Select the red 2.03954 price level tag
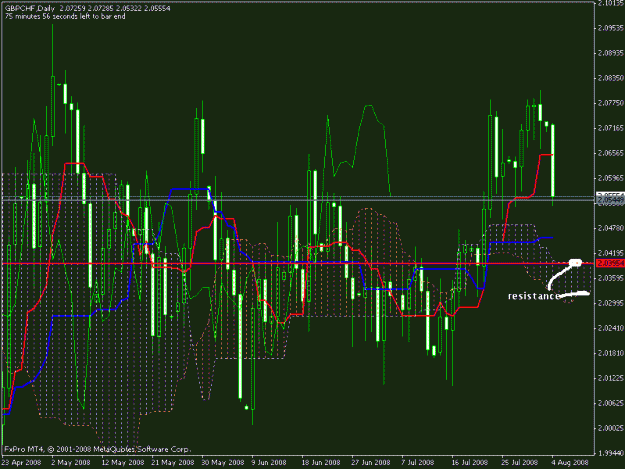The width and height of the screenshot is (625, 469). click(610, 263)
